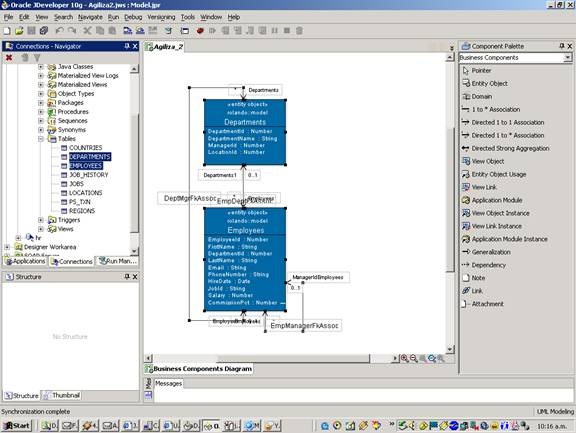This screenshot has width=576, height=433.
Task: Click the Save toolbar icon
Action: coord(31,30)
